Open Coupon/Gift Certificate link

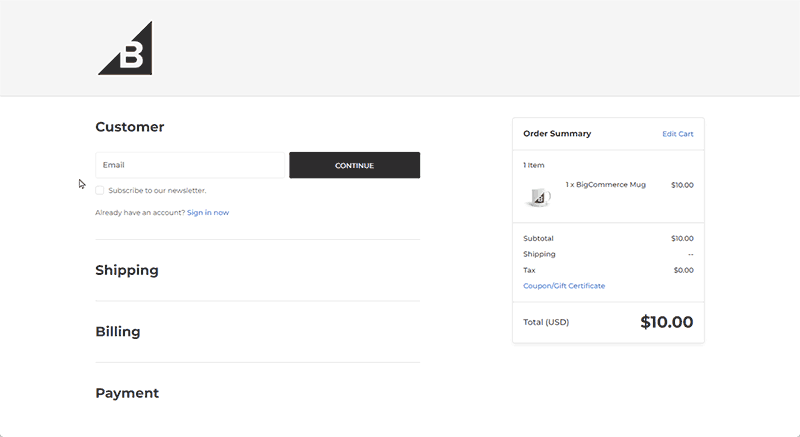click(x=564, y=286)
